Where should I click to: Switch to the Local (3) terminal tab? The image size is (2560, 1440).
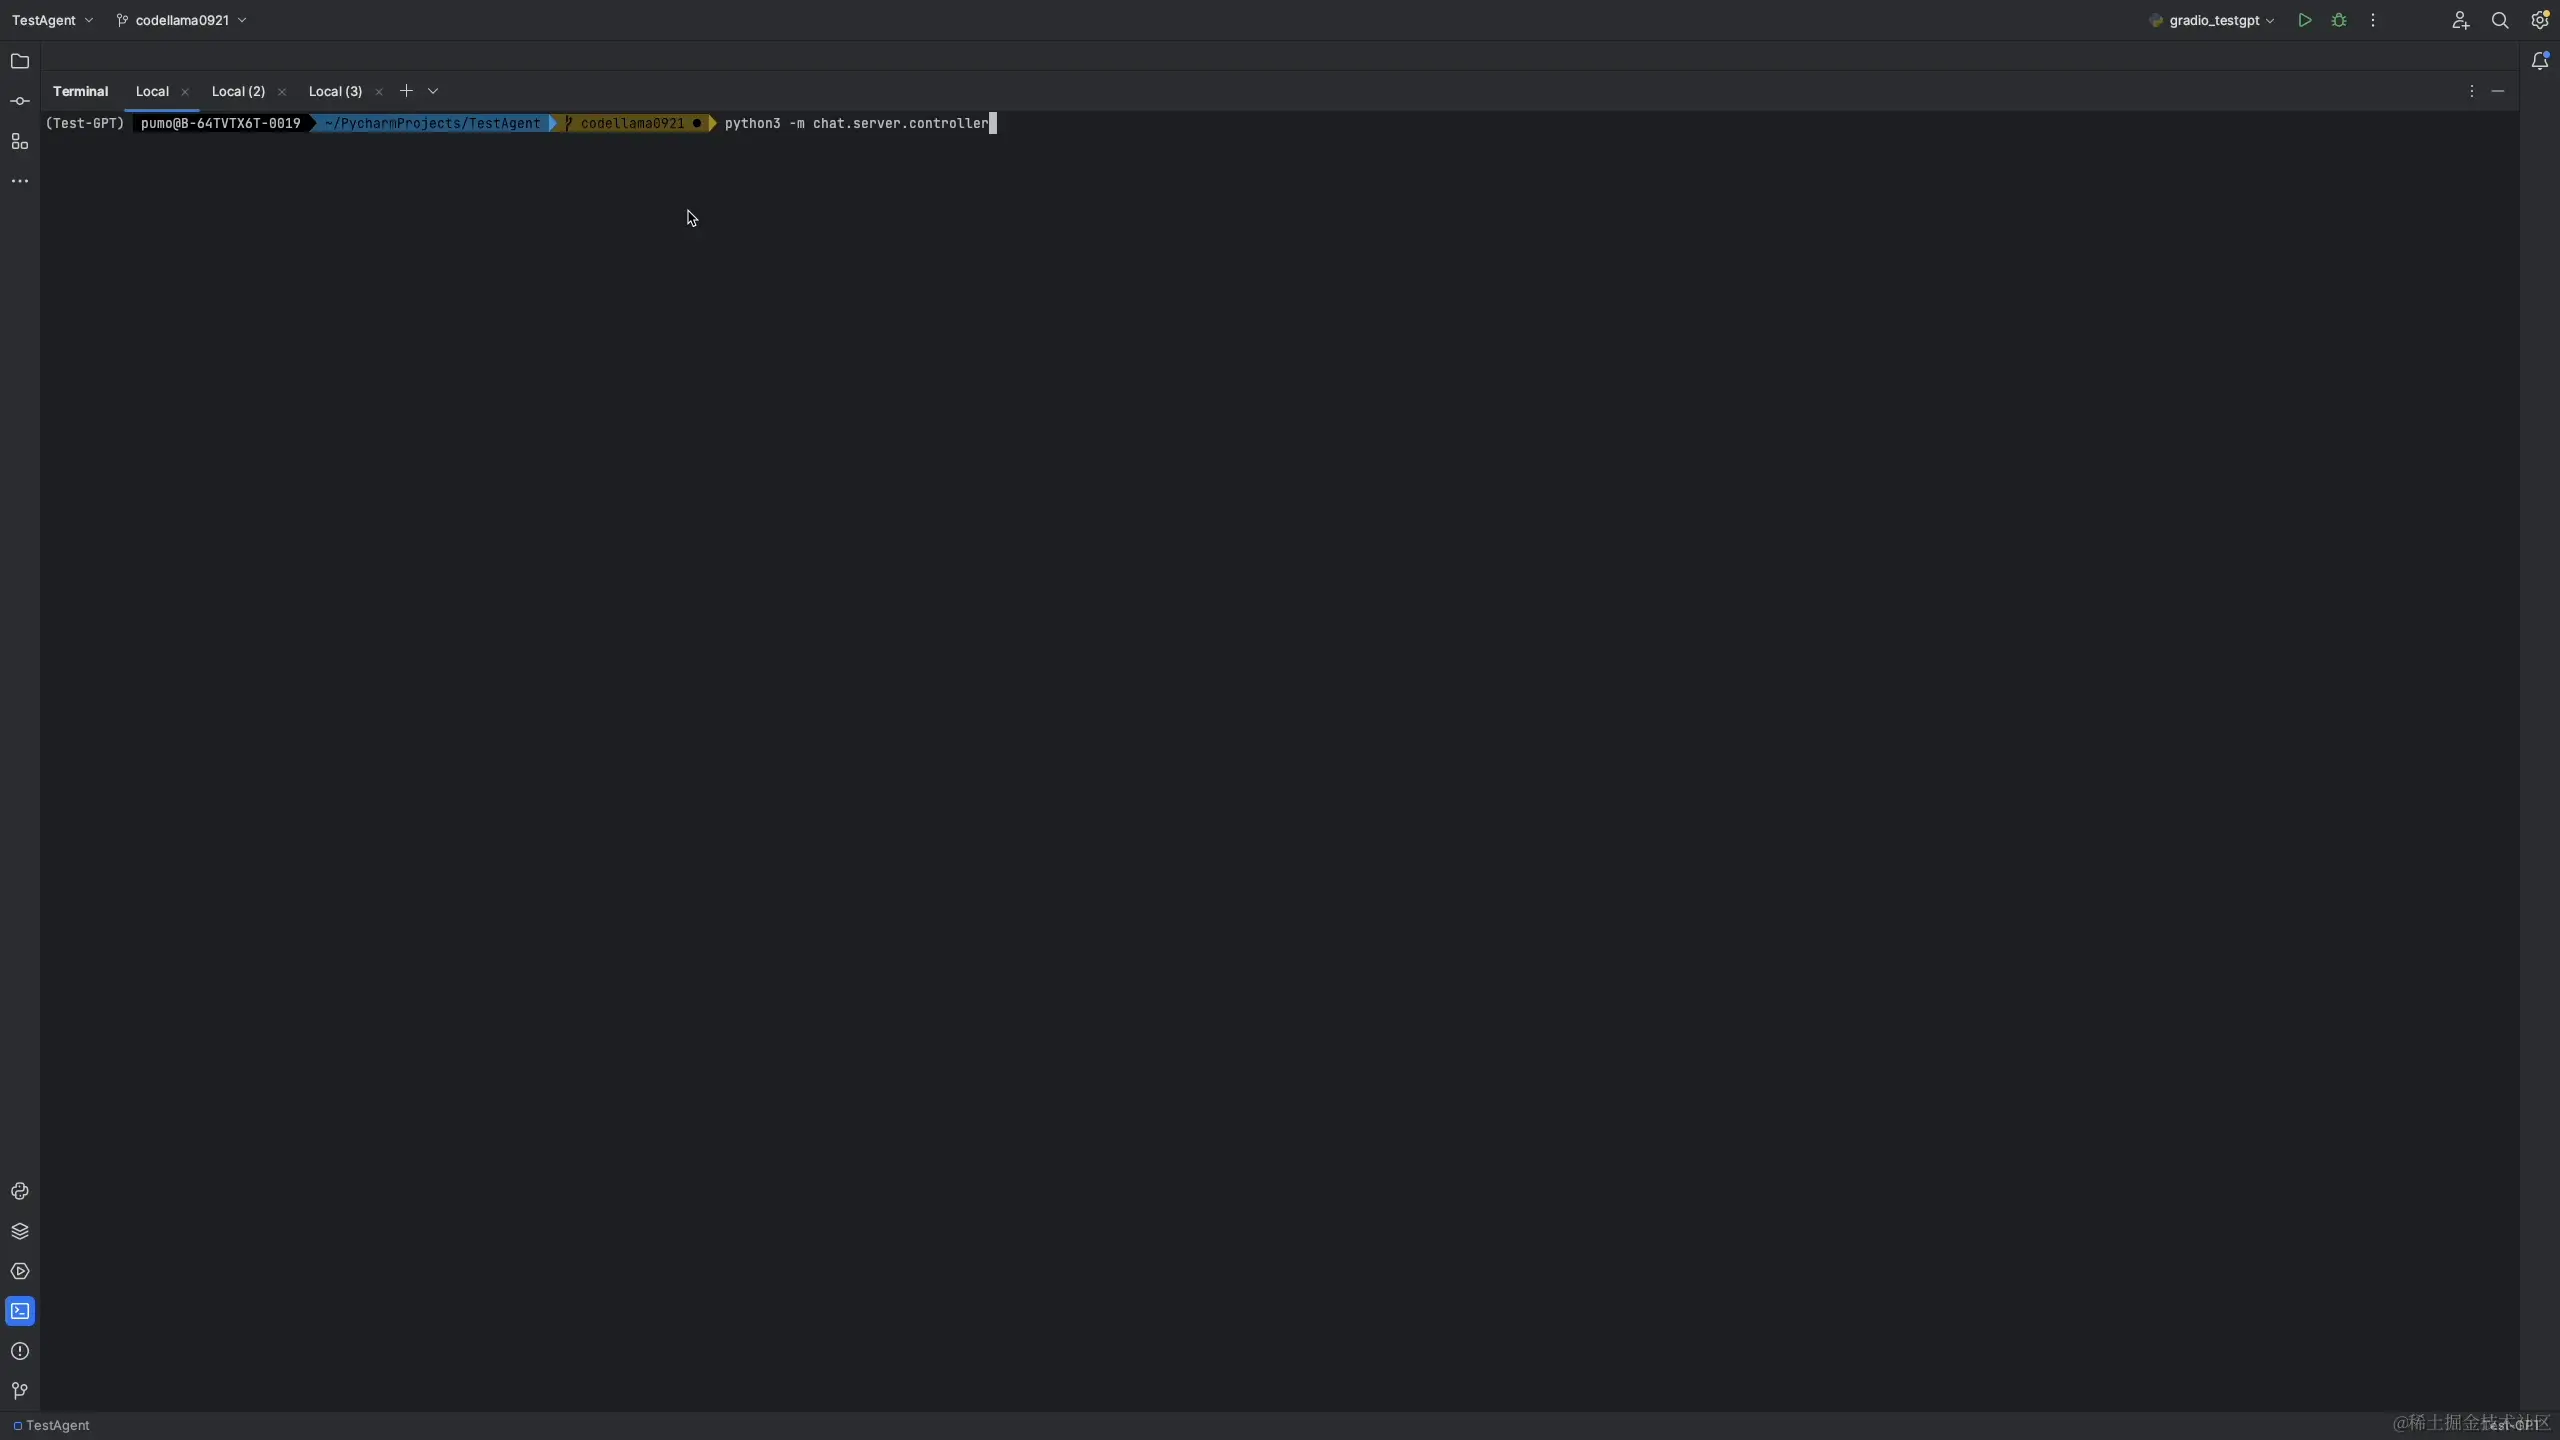click(x=335, y=91)
